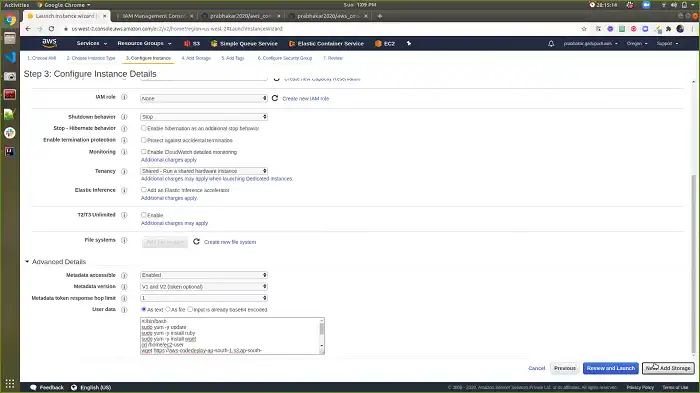700x393 pixels.
Task: Open the Shutdown behavior dropdown
Action: tap(204, 117)
